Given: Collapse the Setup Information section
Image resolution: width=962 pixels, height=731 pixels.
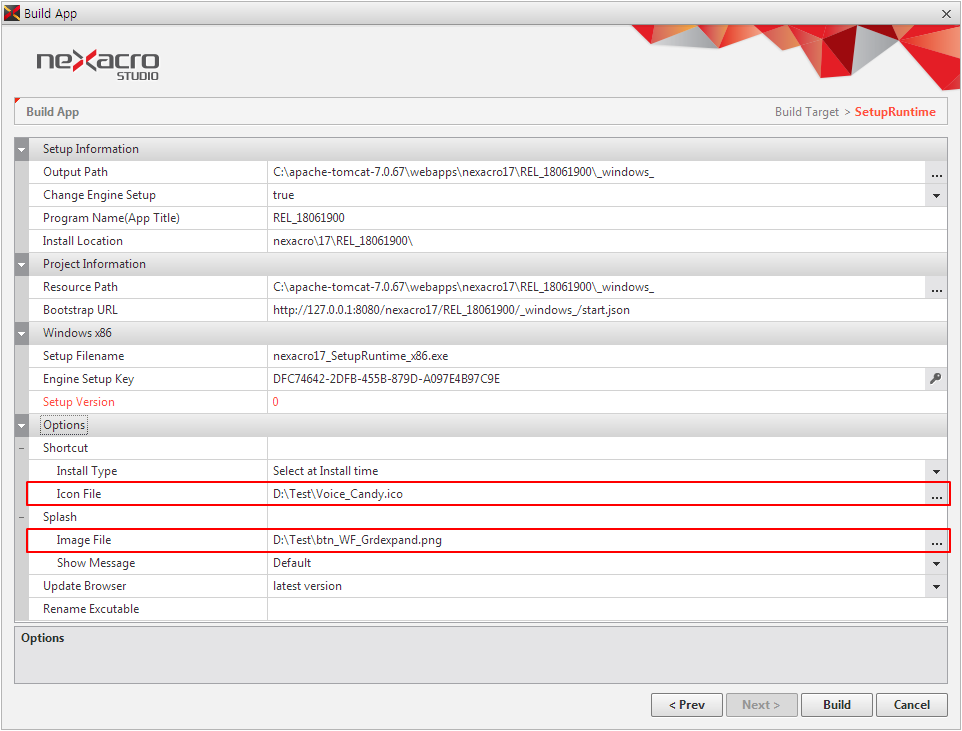Looking at the screenshot, I should [x=22, y=150].
